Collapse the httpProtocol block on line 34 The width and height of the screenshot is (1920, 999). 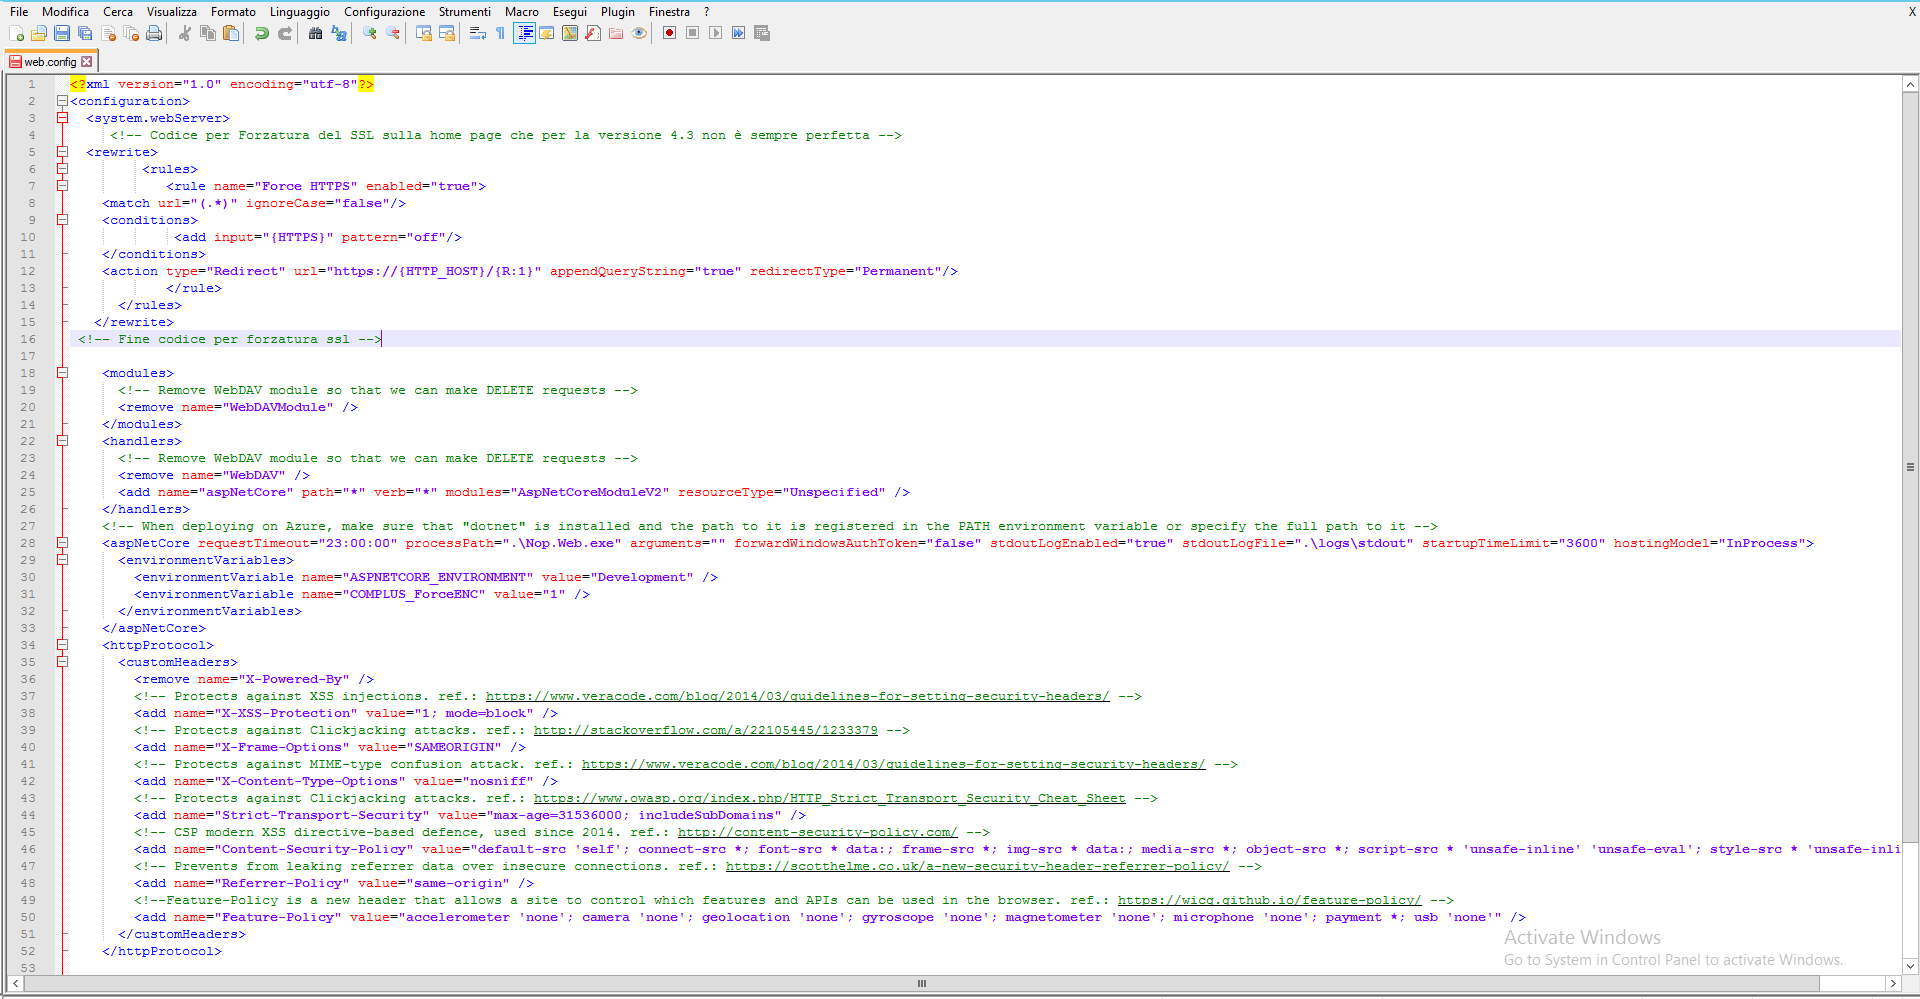tap(62, 645)
